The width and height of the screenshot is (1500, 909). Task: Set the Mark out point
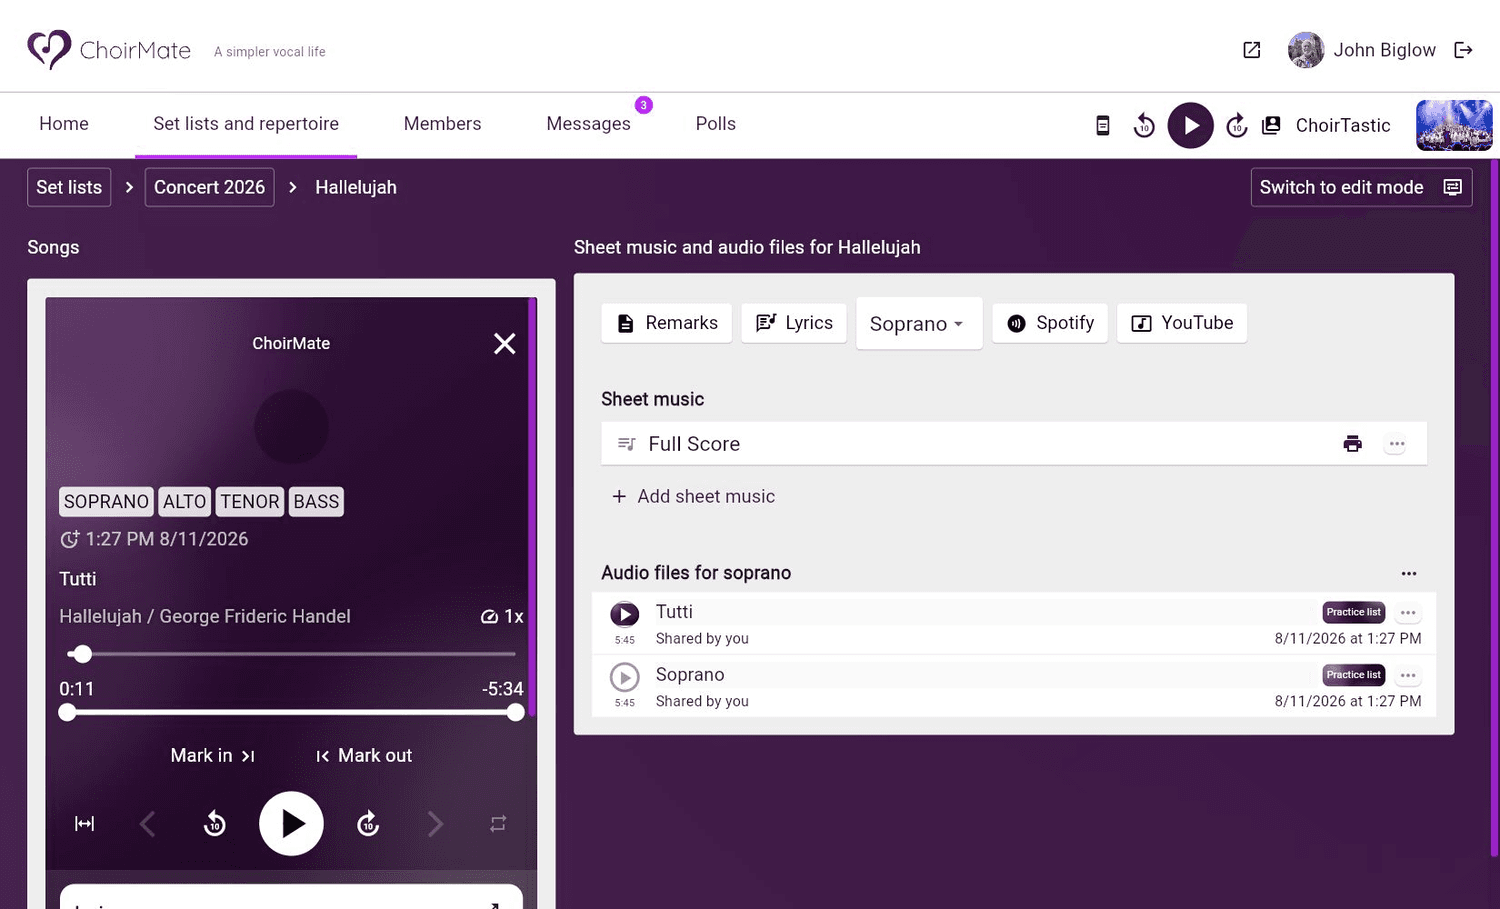coord(364,756)
